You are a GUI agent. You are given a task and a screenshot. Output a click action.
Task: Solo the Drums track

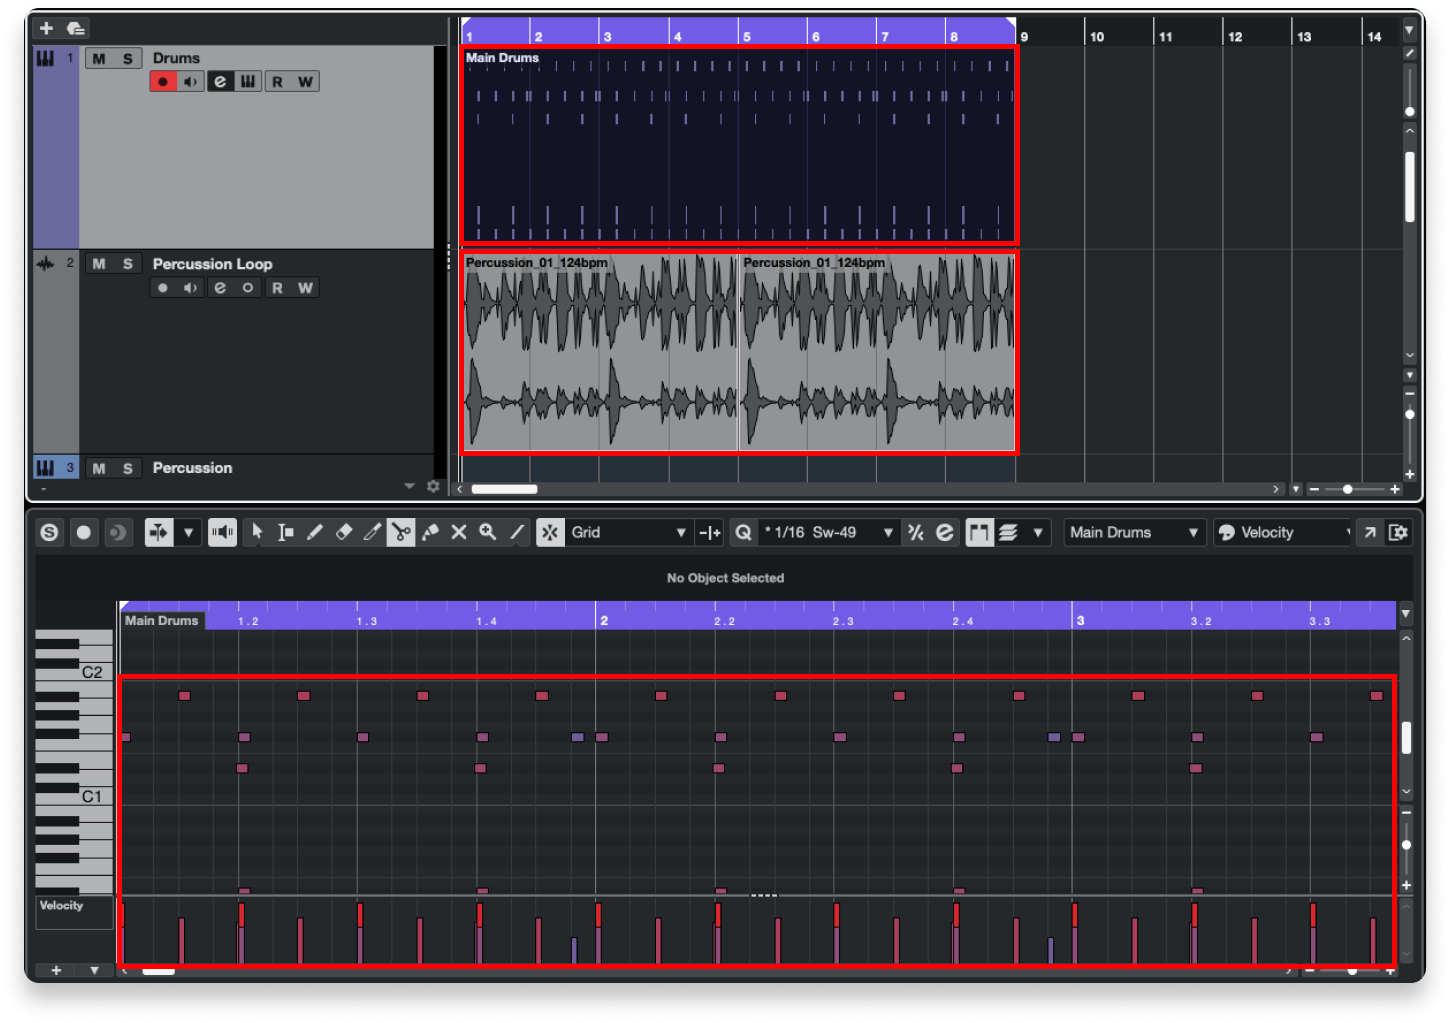click(128, 59)
